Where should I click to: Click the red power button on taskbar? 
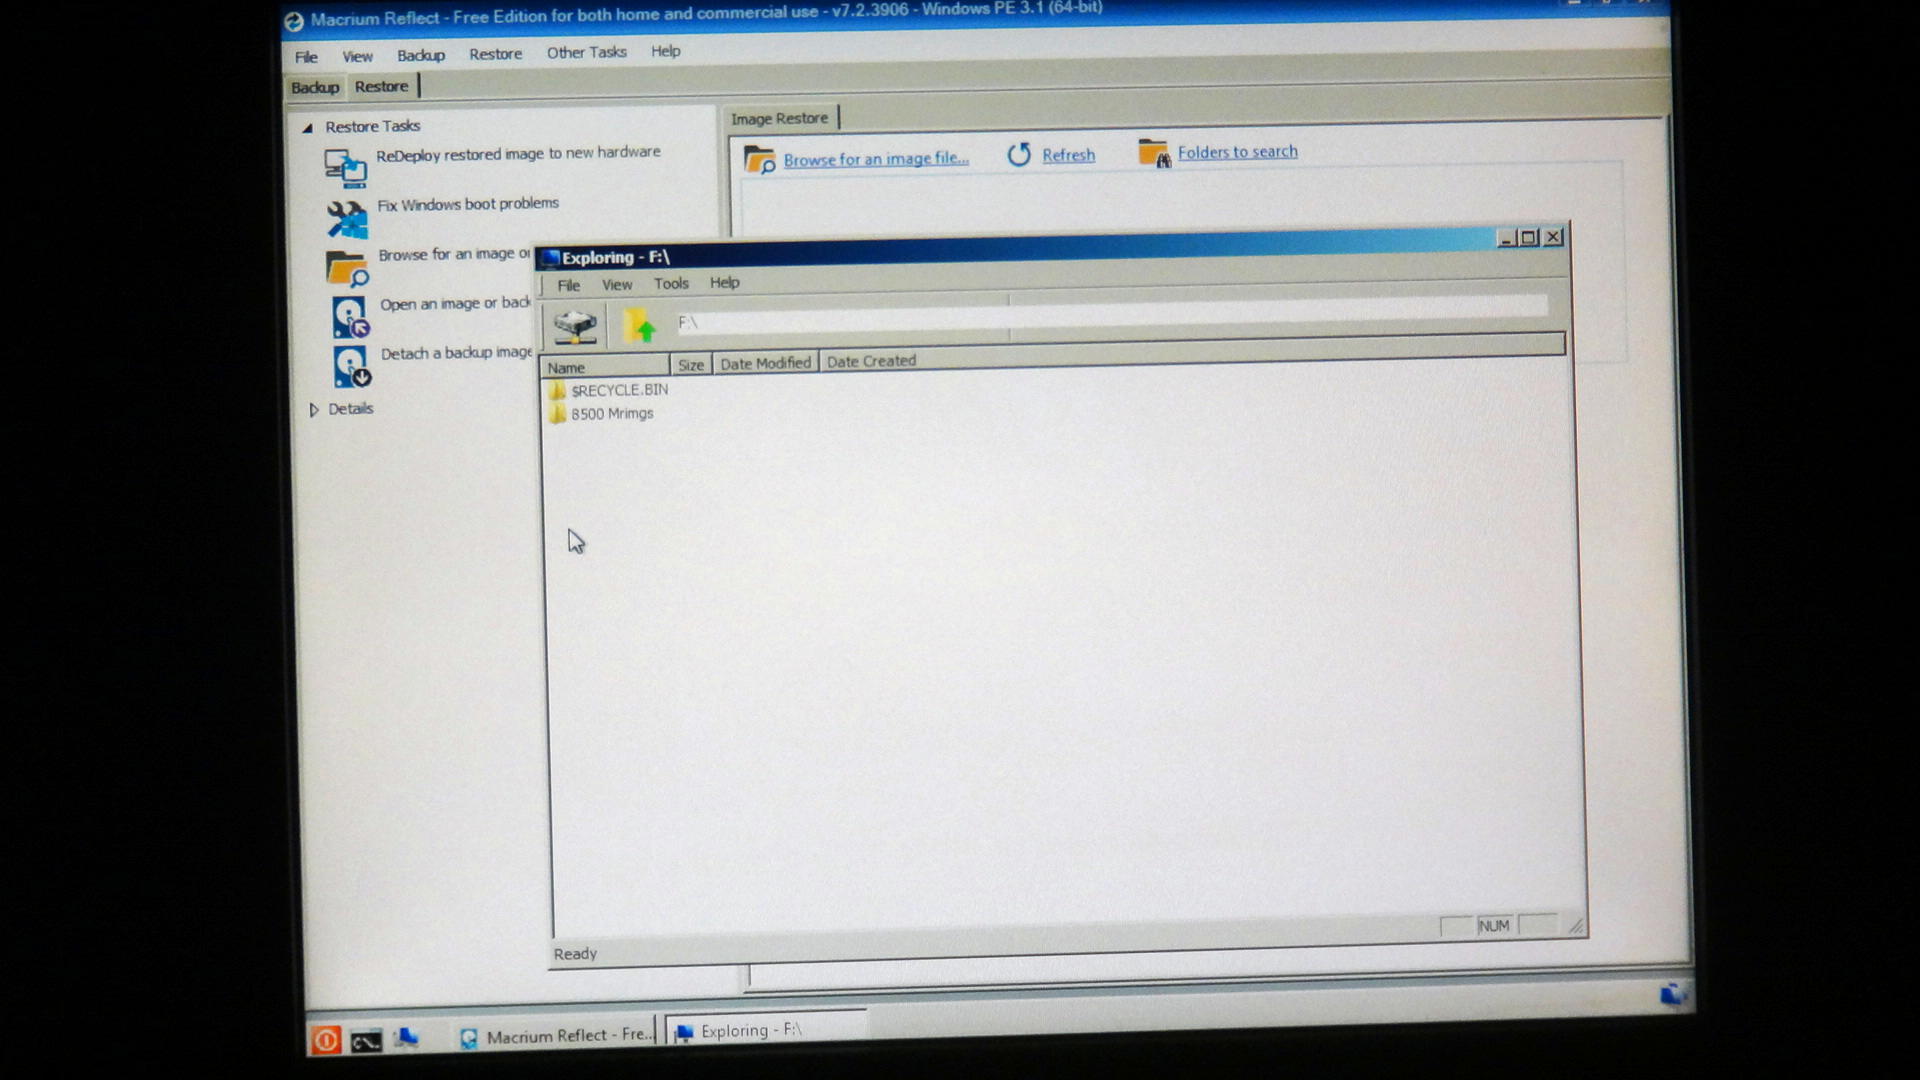click(x=325, y=1040)
